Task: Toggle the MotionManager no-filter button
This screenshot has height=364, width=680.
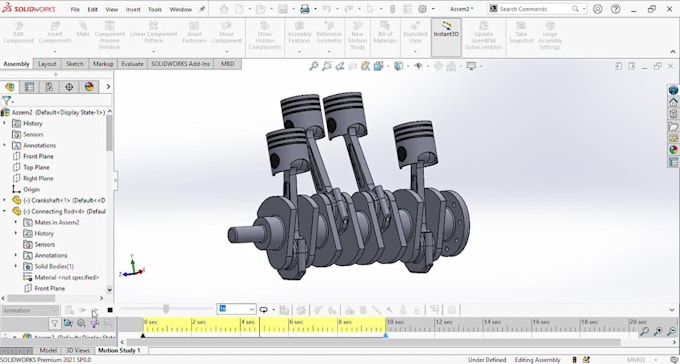Action: pos(55,323)
